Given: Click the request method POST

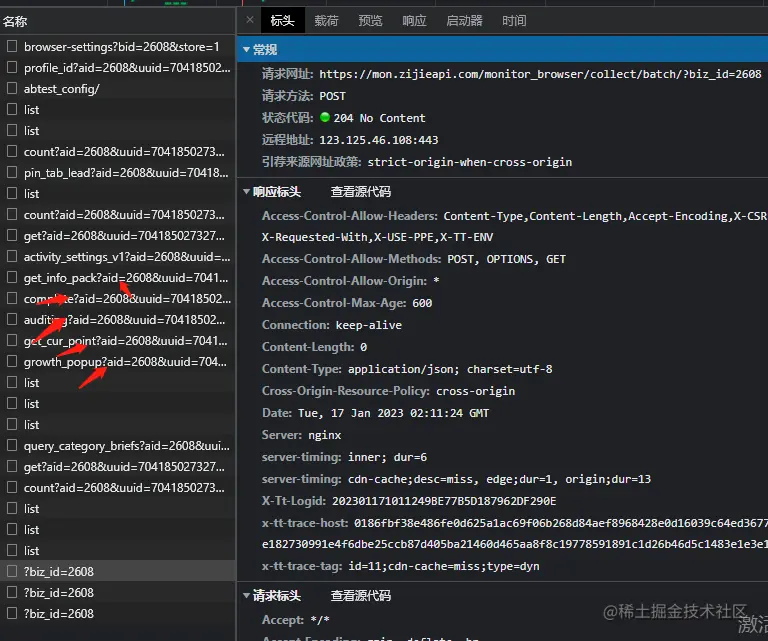Looking at the screenshot, I should click(332, 96).
